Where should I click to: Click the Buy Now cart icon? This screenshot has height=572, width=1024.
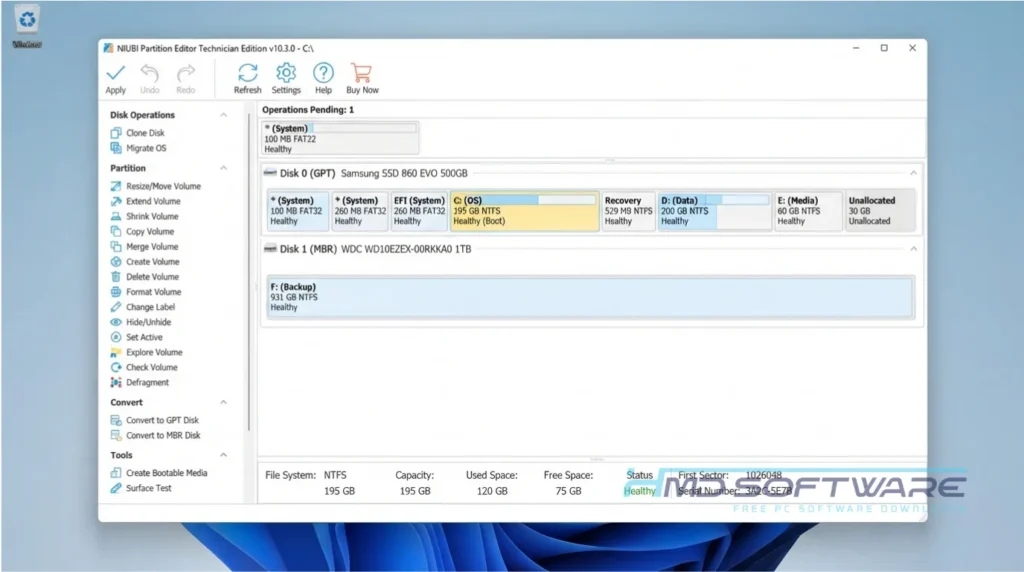click(x=361, y=72)
